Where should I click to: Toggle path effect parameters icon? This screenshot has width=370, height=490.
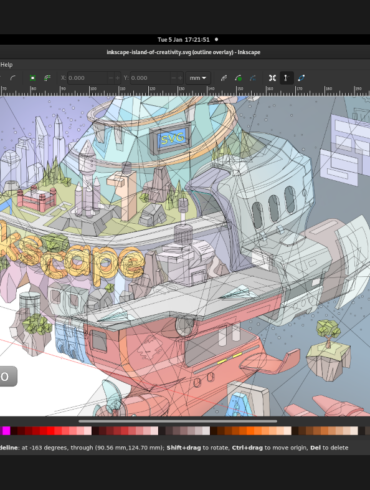pyautogui.click(x=253, y=78)
